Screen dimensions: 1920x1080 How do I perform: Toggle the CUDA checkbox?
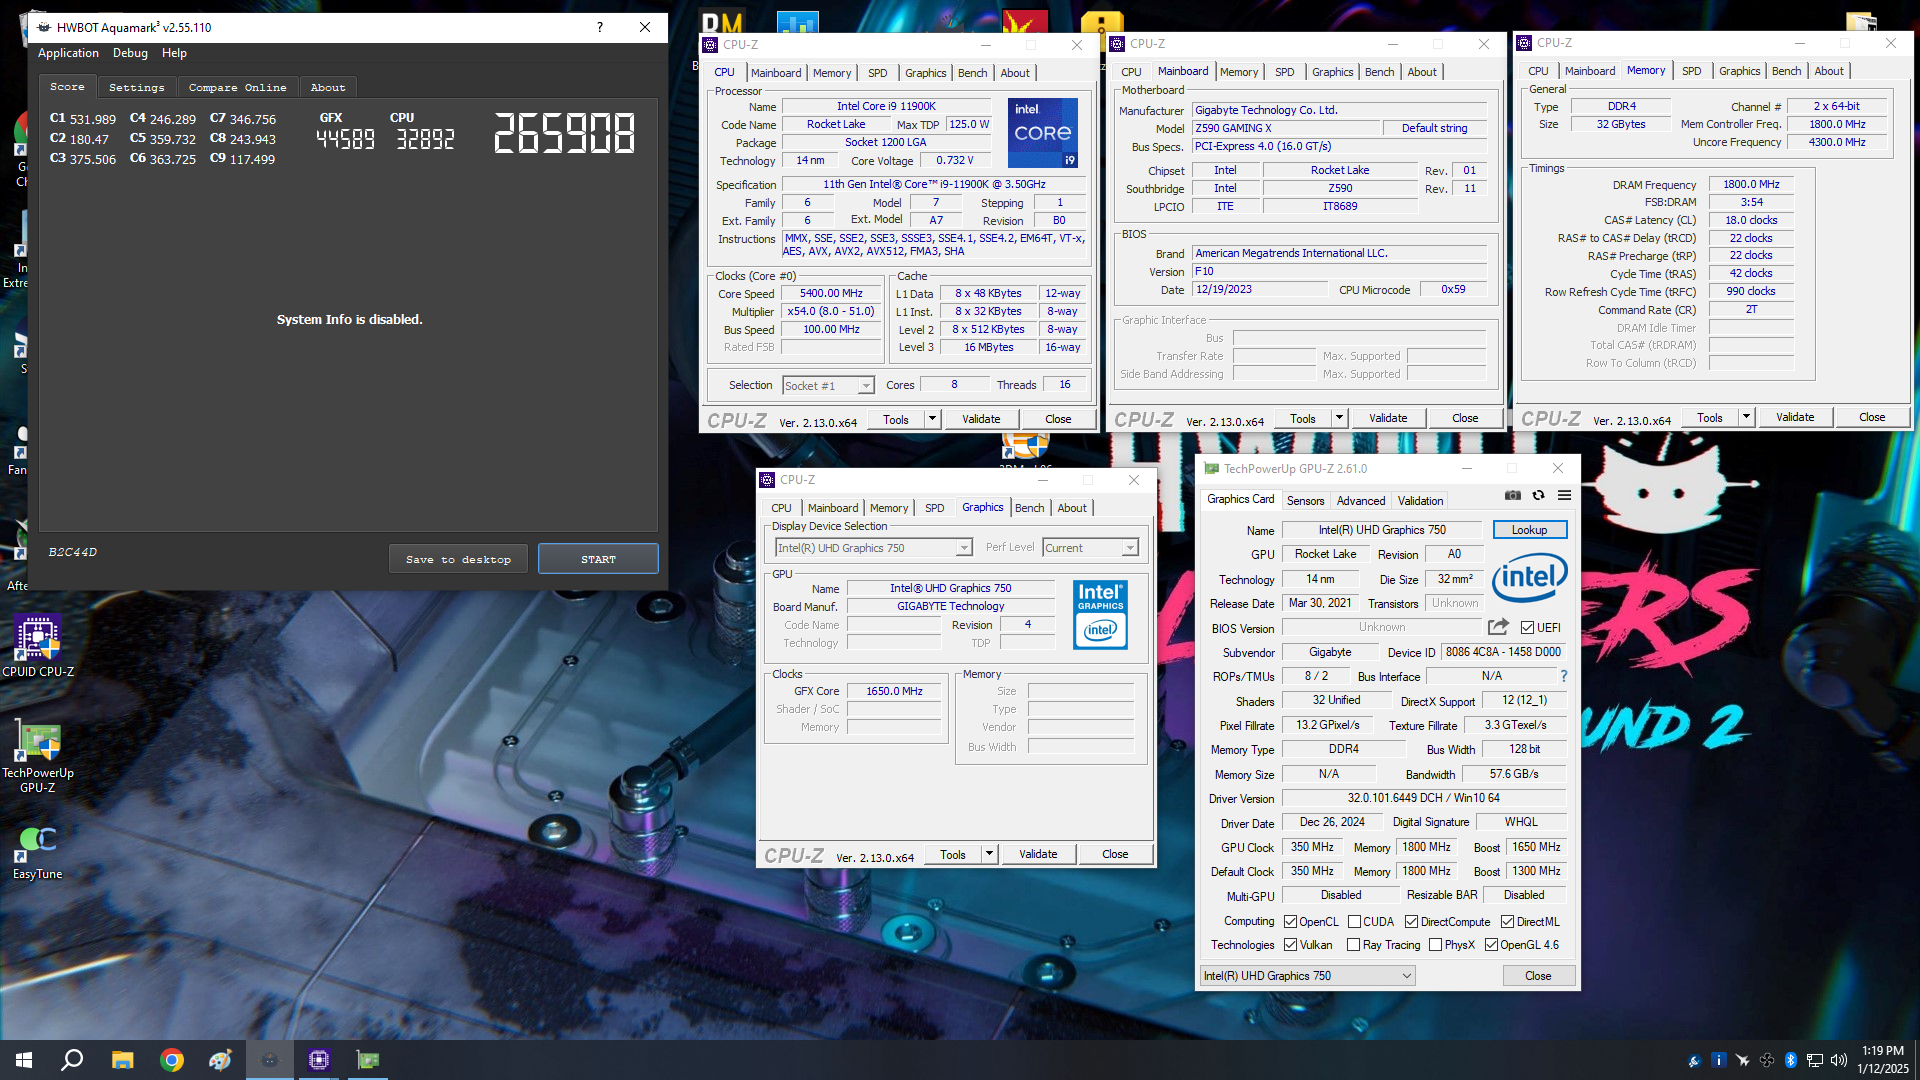(x=1354, y=922)
